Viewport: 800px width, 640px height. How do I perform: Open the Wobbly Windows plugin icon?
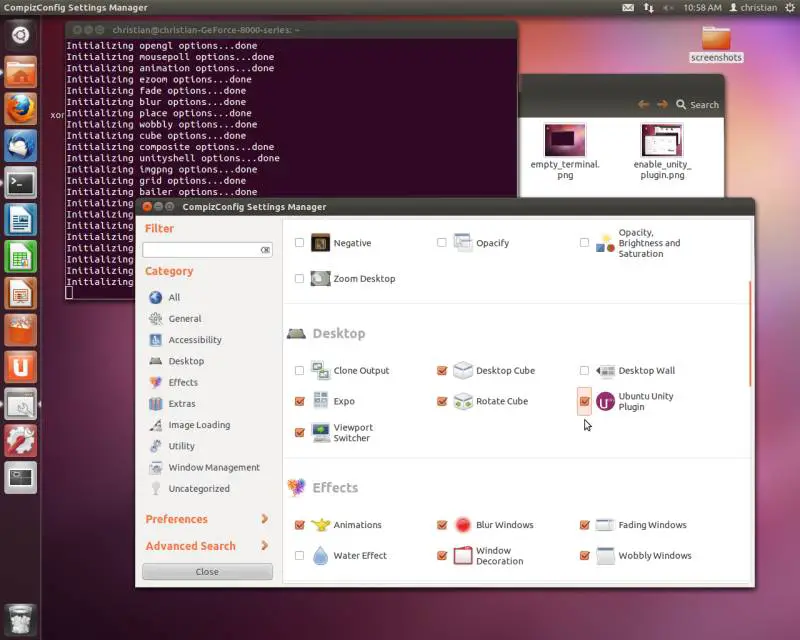pos(605,555)
